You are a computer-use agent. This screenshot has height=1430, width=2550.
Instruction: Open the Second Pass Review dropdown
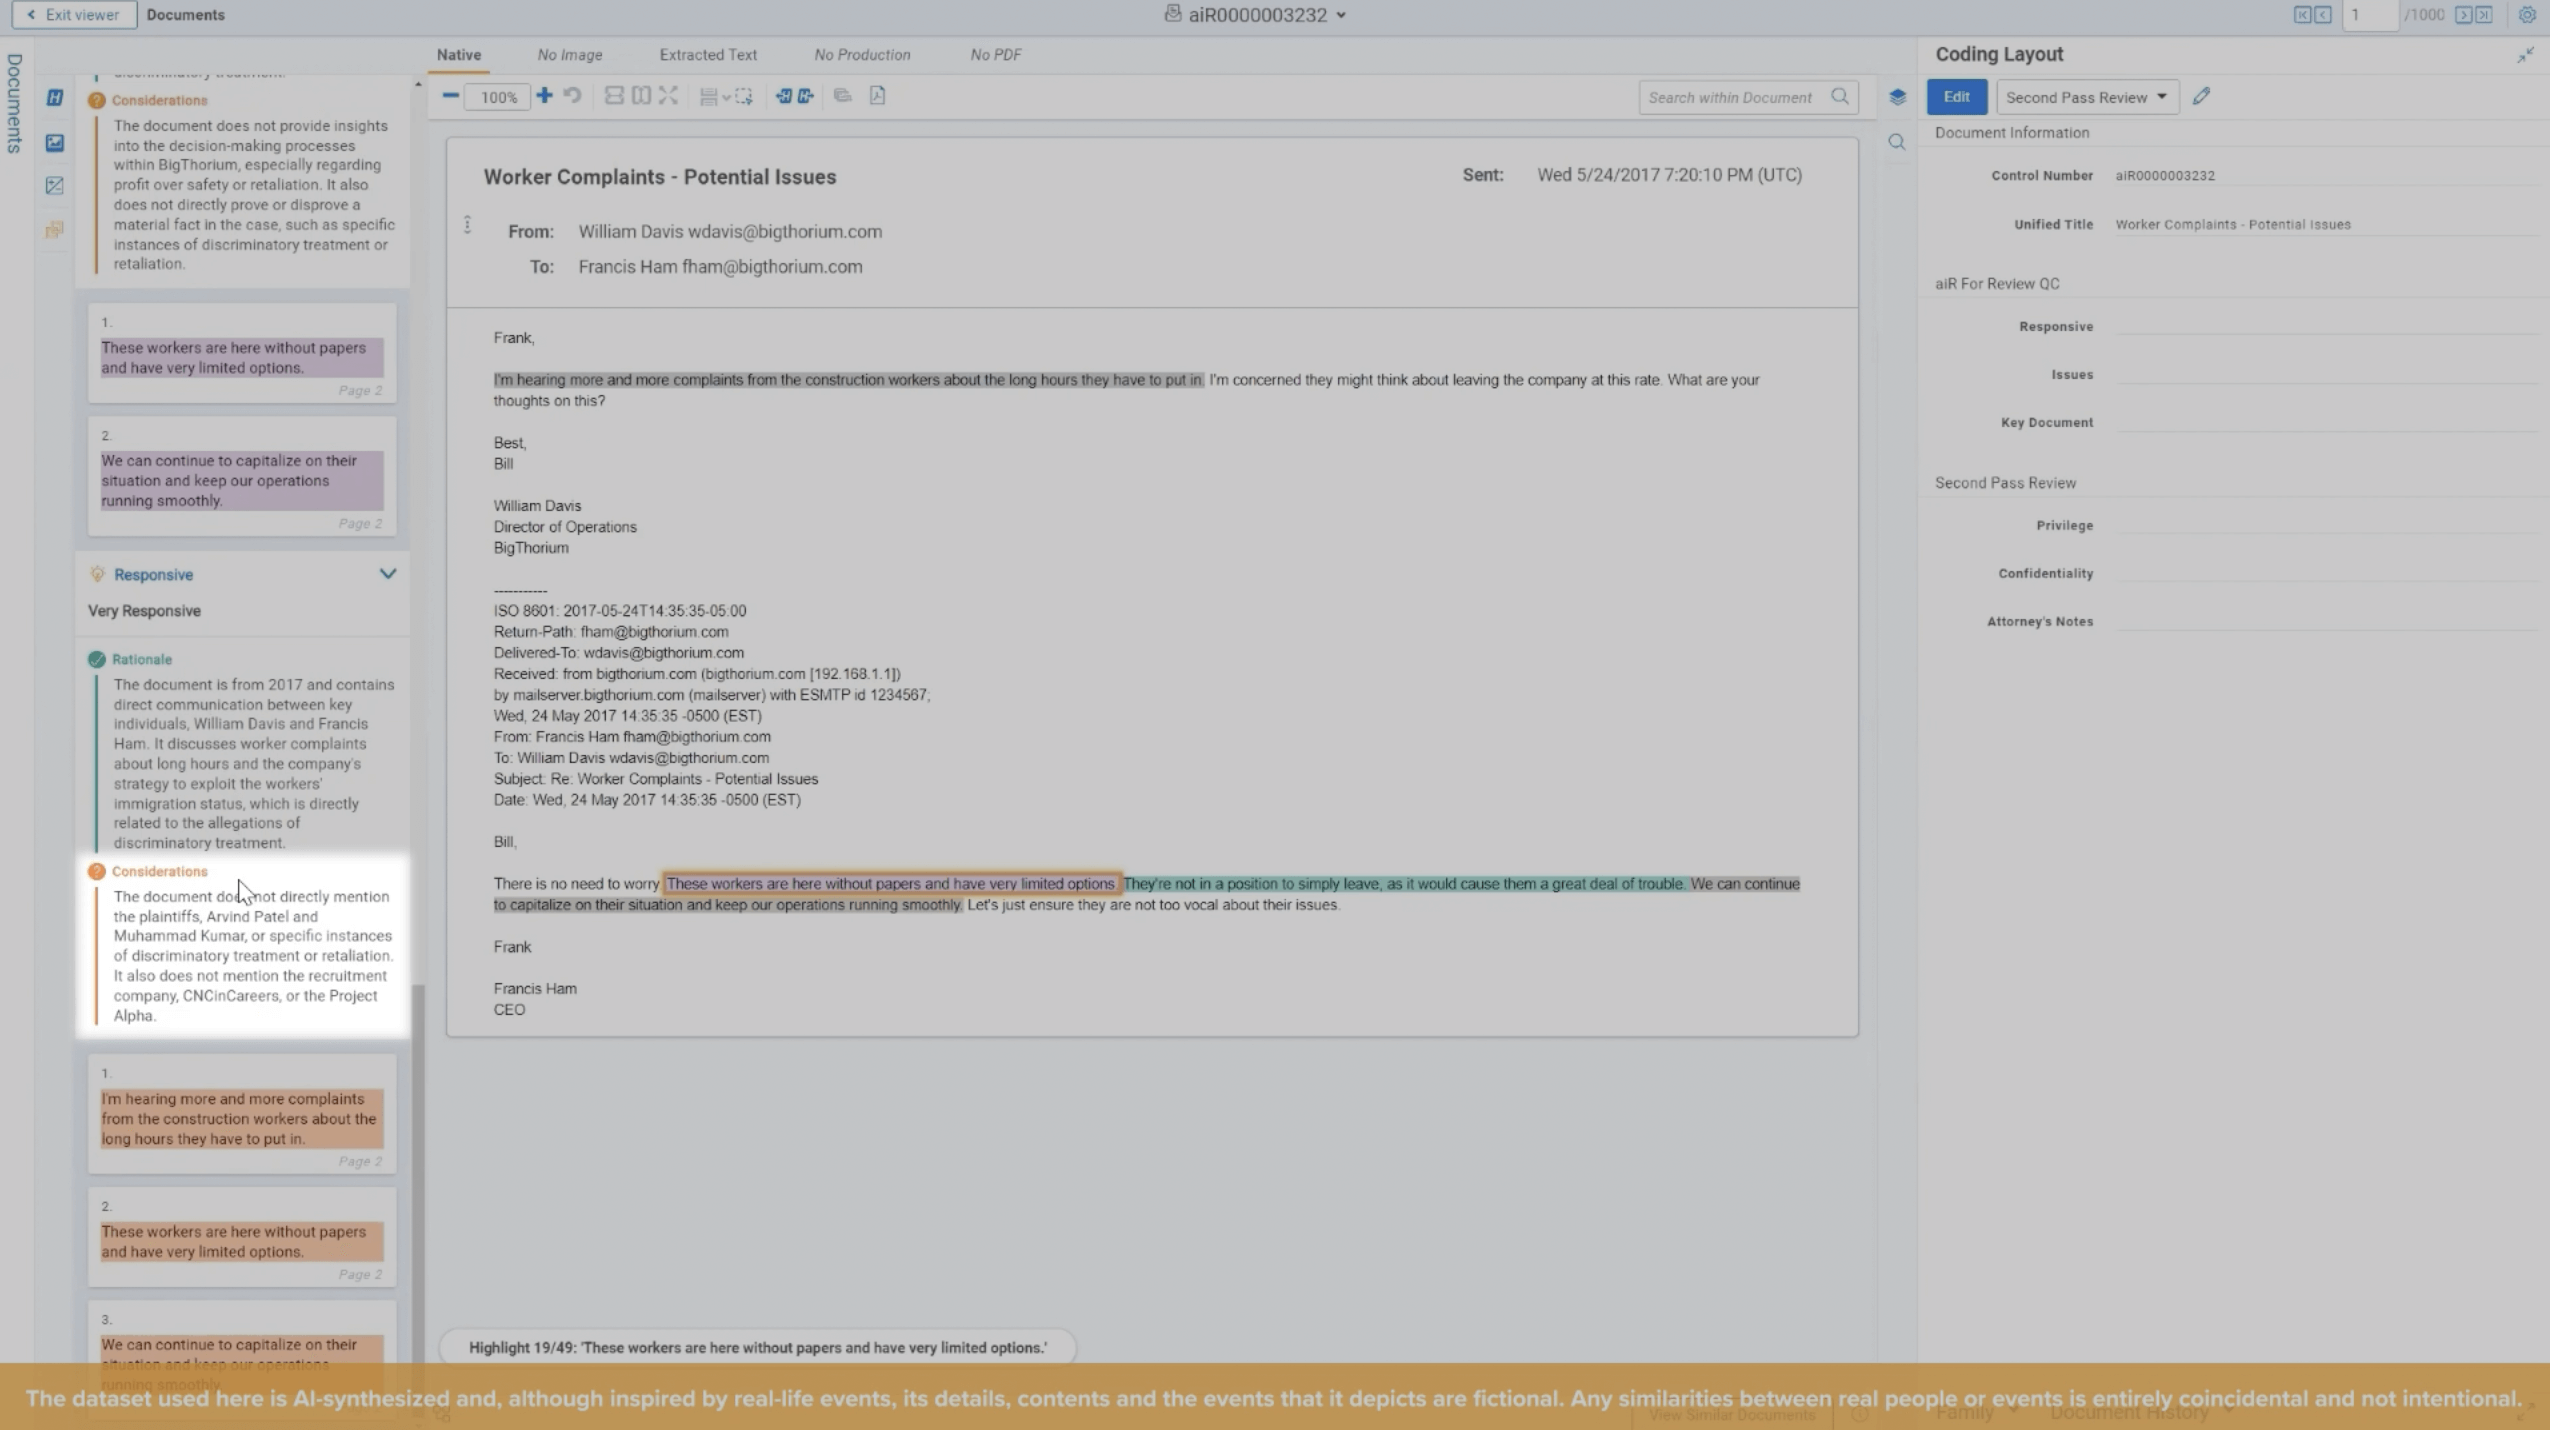2086,97
